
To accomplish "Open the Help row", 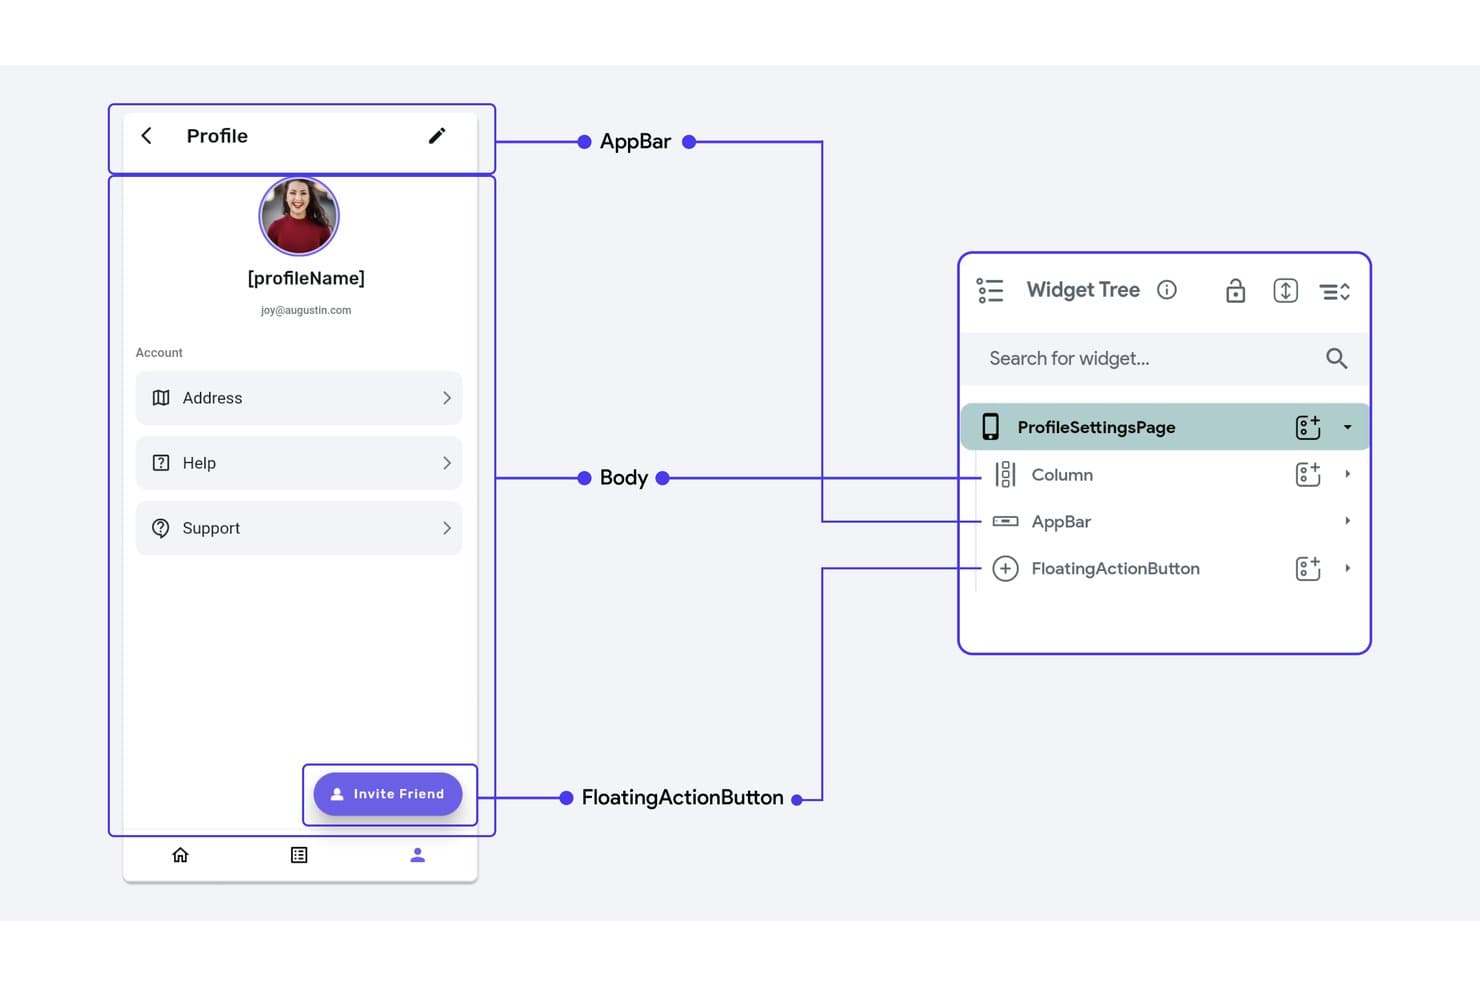I will [299, 463].
